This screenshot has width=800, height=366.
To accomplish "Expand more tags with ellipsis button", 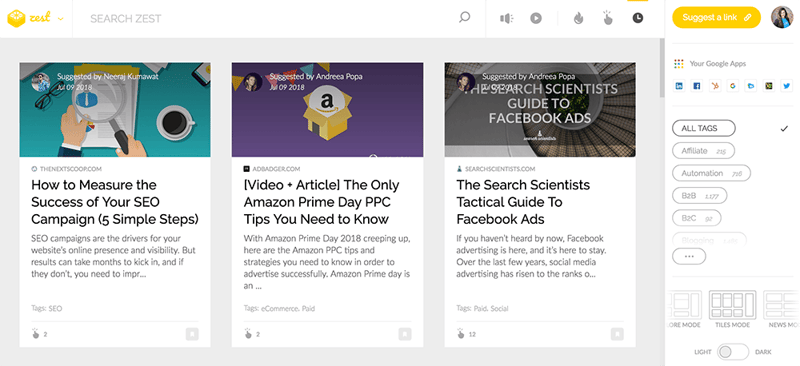I will pyautogui.click(x=689, y=256).
